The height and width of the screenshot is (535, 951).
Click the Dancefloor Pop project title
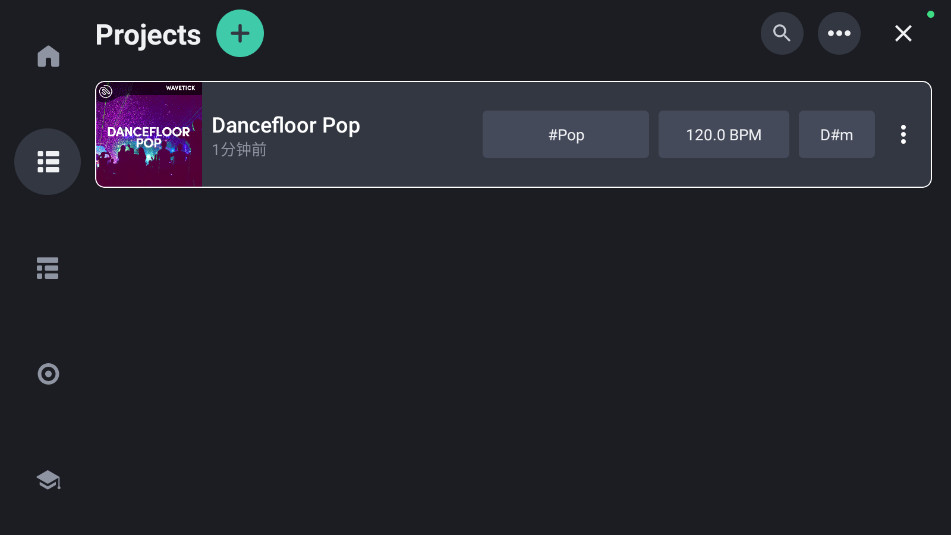click(286, 125)
